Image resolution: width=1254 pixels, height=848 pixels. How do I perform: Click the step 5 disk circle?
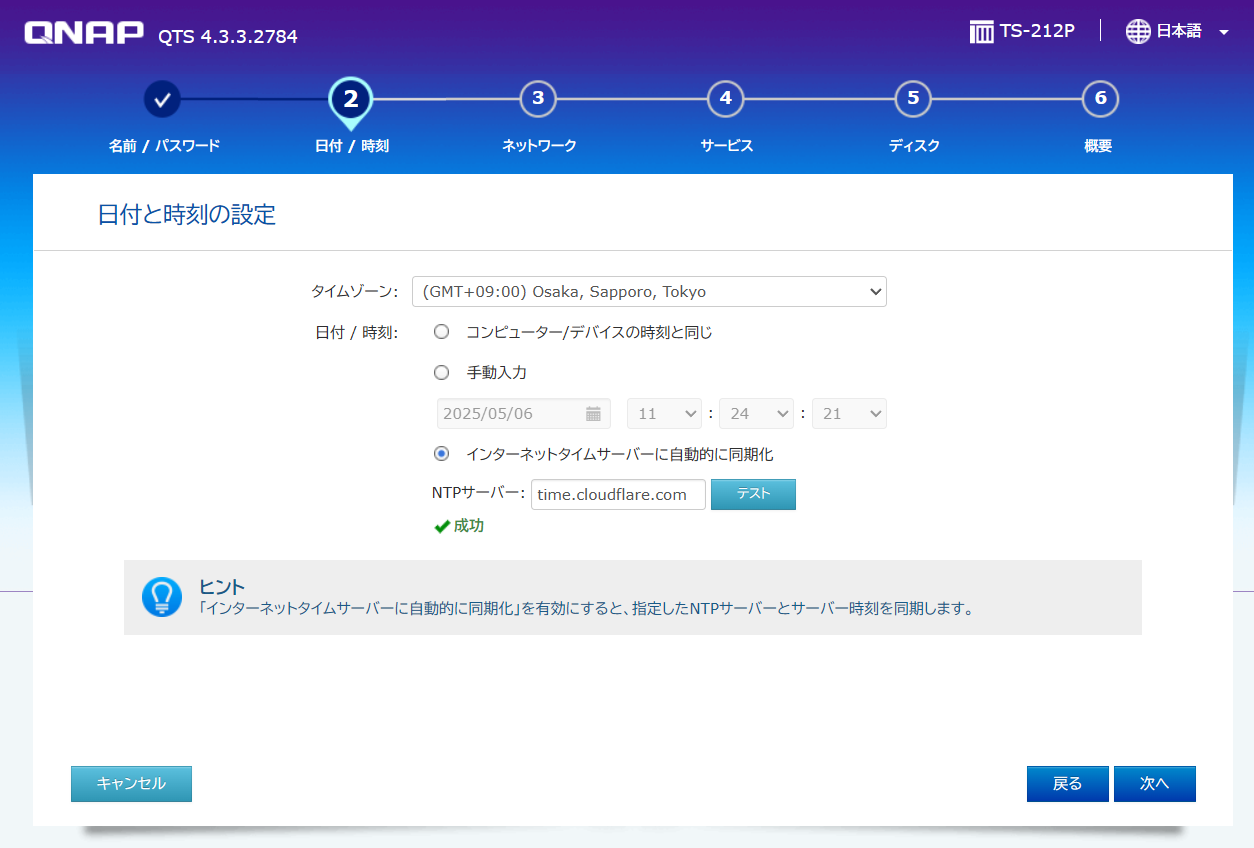coord(913,99)
